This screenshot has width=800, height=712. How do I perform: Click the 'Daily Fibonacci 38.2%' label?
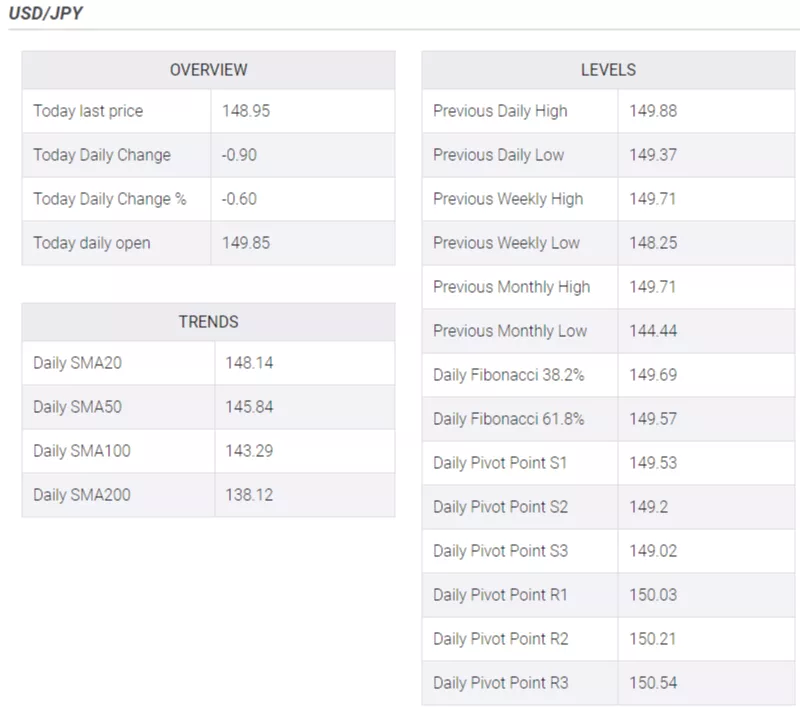pyautogui.click(x=508, y=375)
